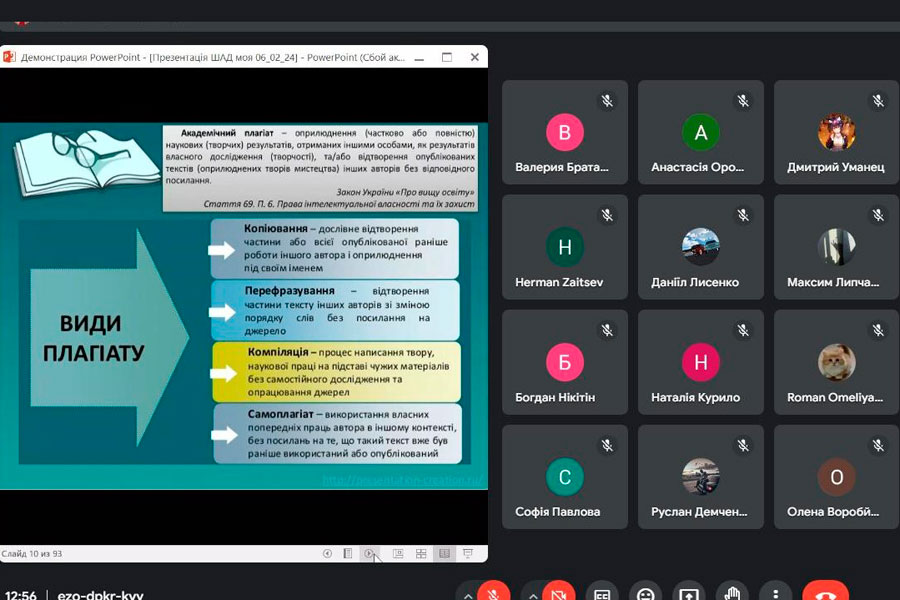Select the Herman Zaitsev avatar circle
The image size is (900, 600).
[x=565, y=247]
